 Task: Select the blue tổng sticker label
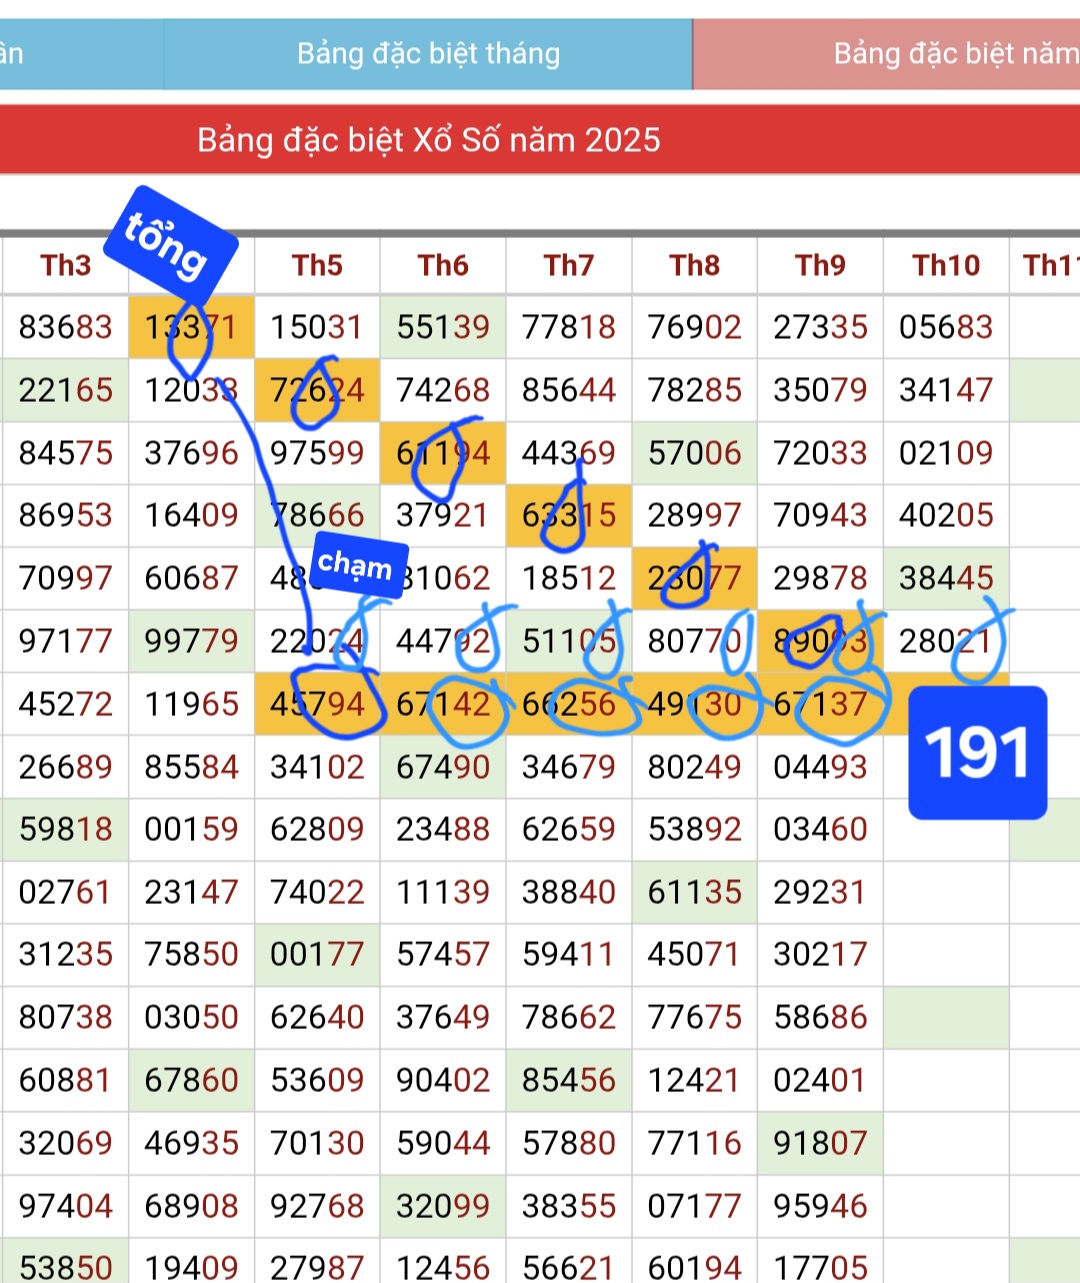(169, 243)
